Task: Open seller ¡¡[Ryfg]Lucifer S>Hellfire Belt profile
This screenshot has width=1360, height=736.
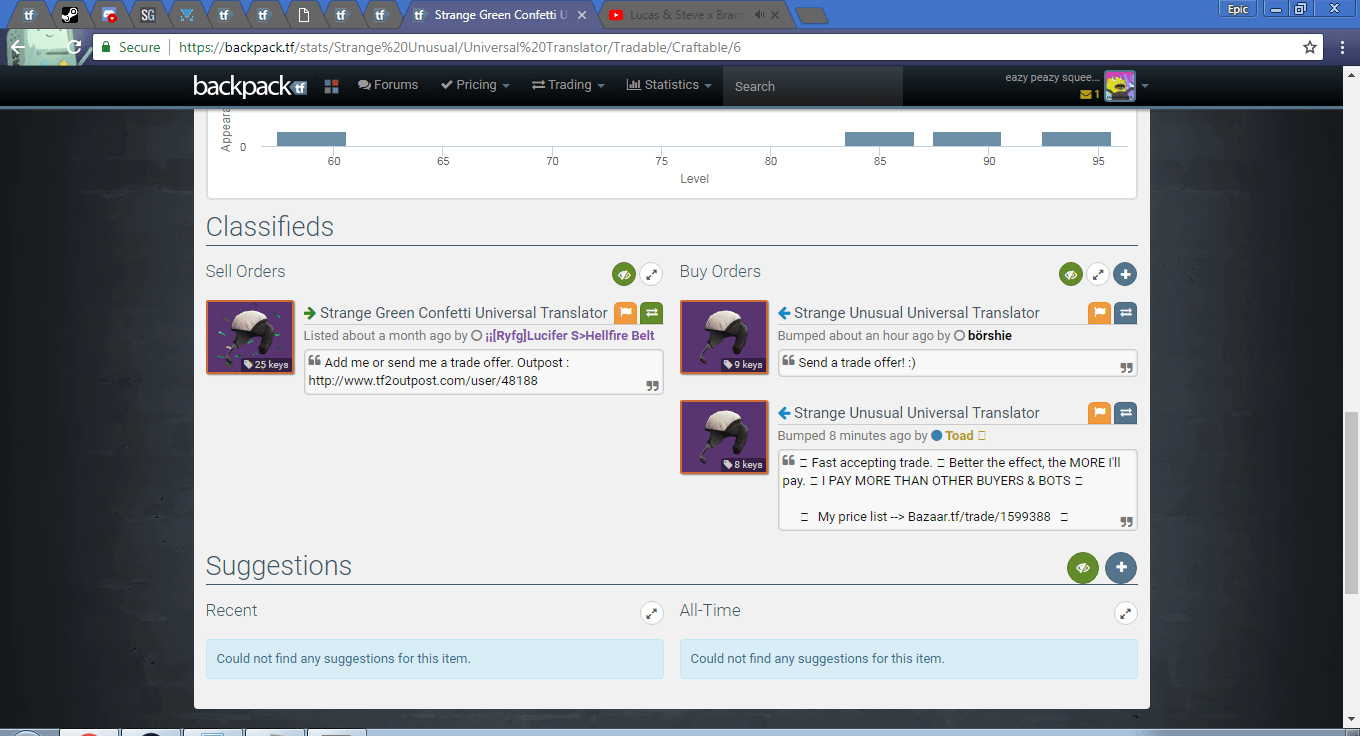Action: pos(570,336)
